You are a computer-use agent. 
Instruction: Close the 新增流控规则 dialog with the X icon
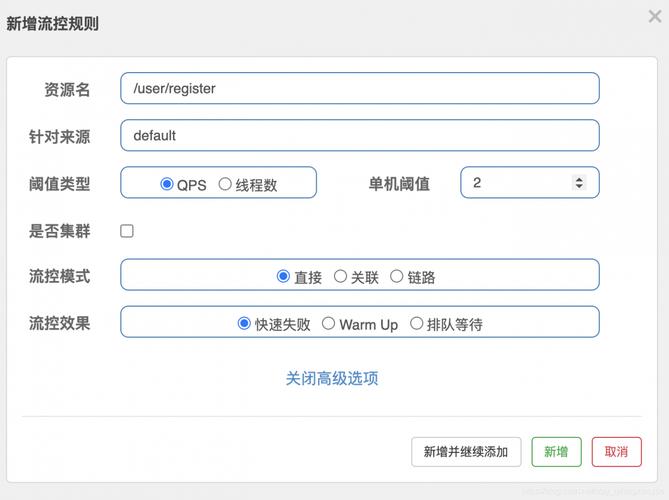point(654,17)
